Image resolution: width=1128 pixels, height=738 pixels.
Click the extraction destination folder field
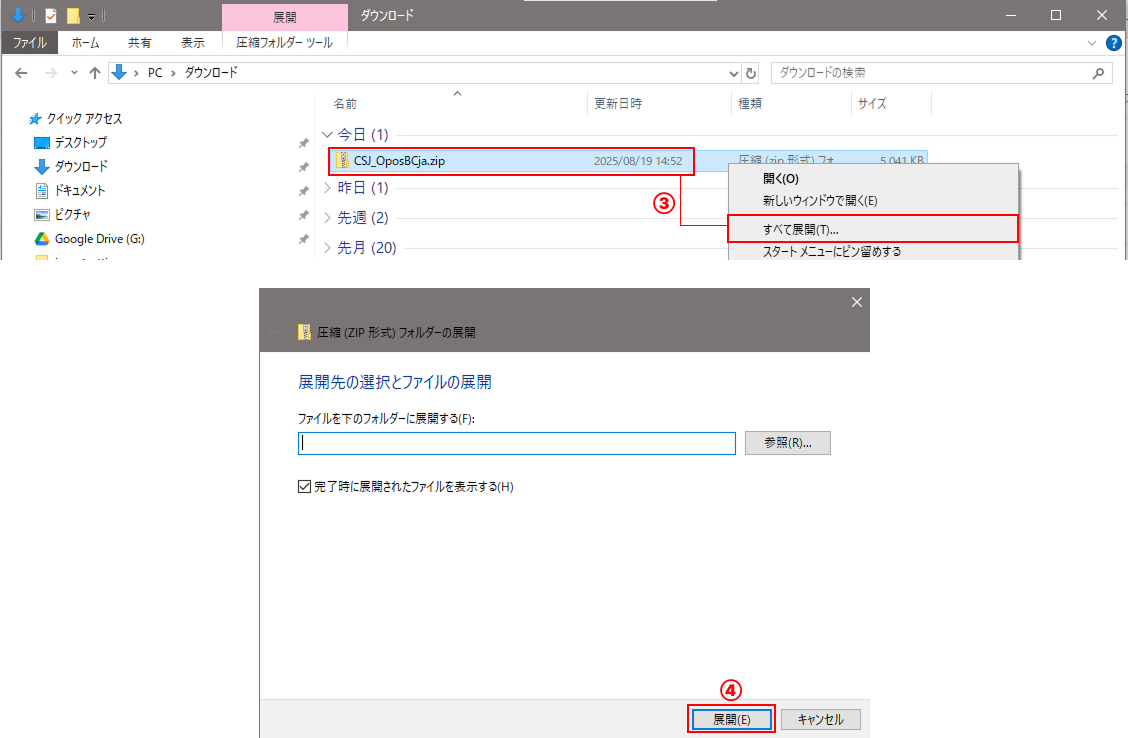pyautogui.click(x=516, y=443)
